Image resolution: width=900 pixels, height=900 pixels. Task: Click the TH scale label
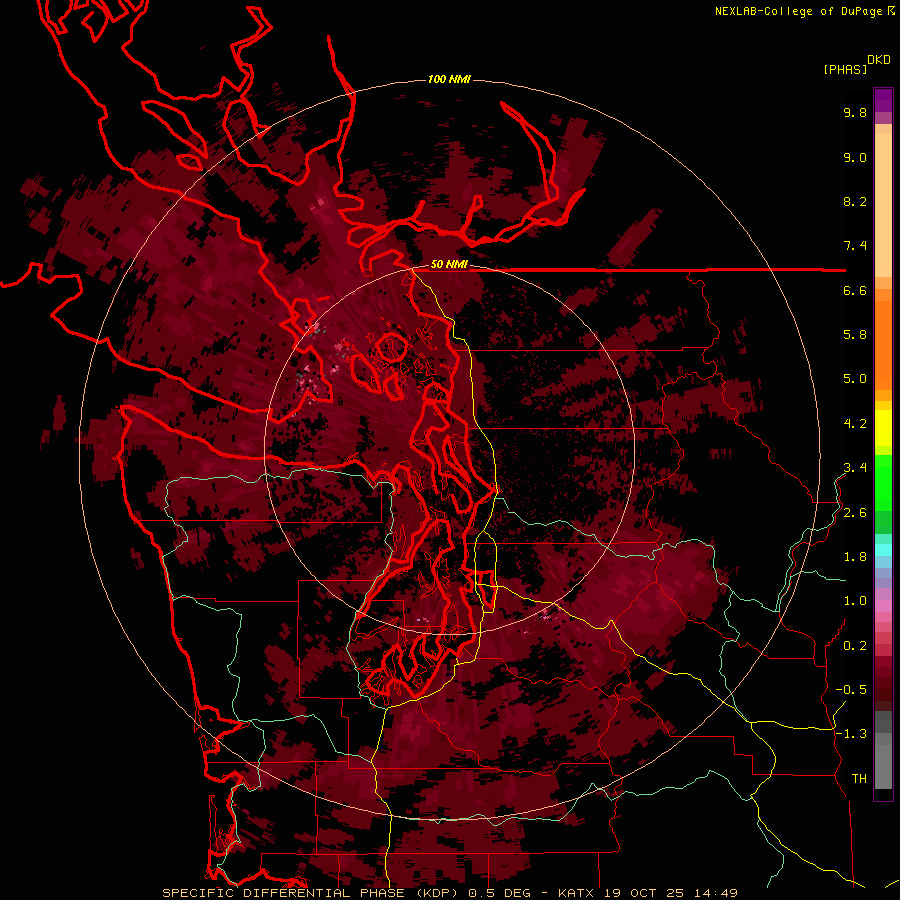(x=859, y=779)
